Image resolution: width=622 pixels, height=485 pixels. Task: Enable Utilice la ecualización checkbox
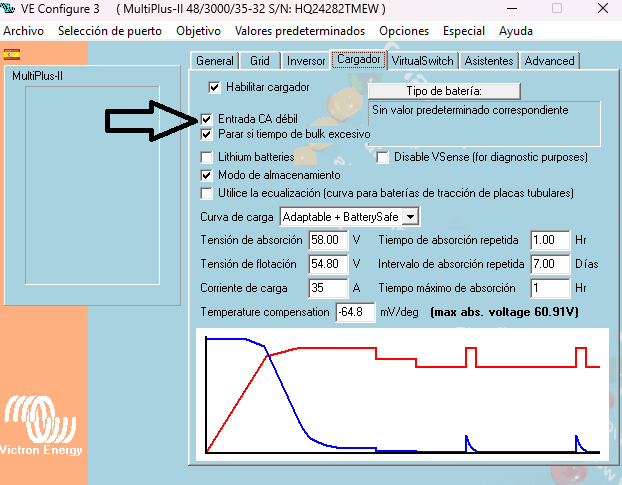206,193
